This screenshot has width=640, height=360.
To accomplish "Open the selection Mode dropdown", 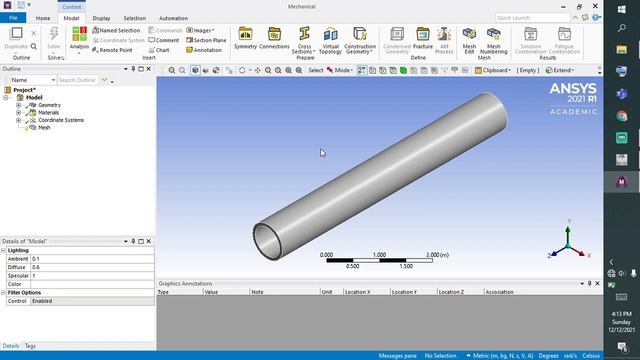I will click(340, 70).
